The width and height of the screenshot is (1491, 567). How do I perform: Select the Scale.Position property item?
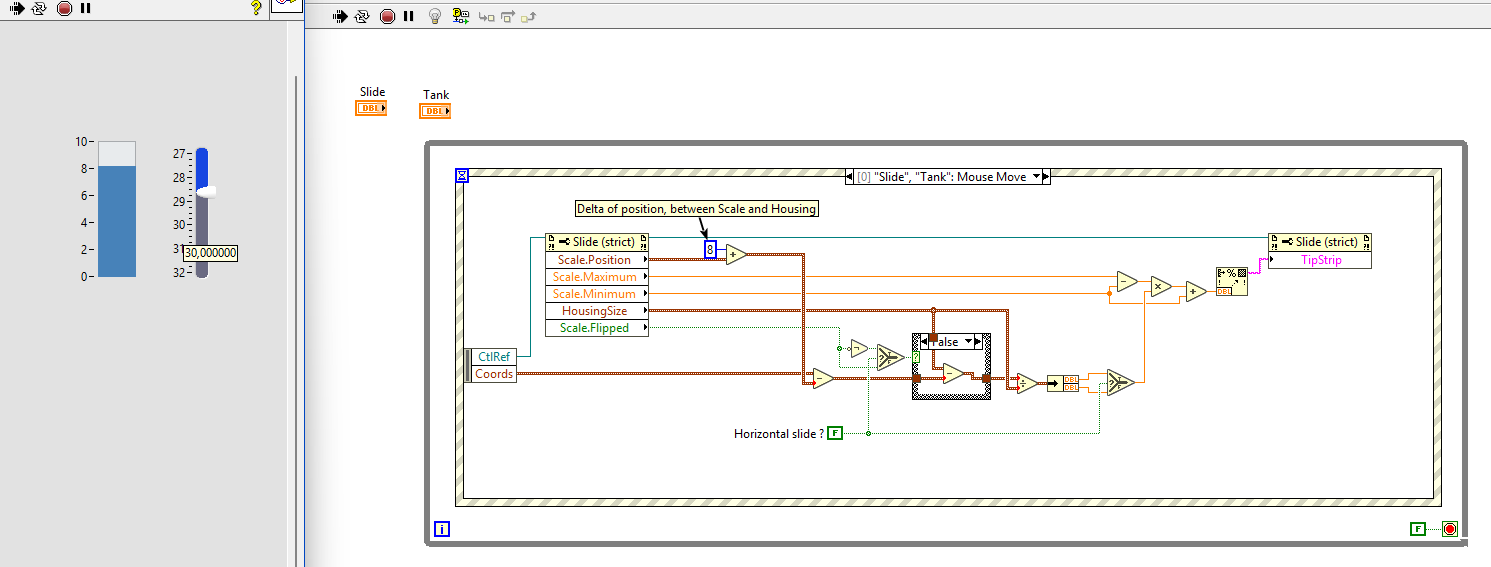point(595,260)
